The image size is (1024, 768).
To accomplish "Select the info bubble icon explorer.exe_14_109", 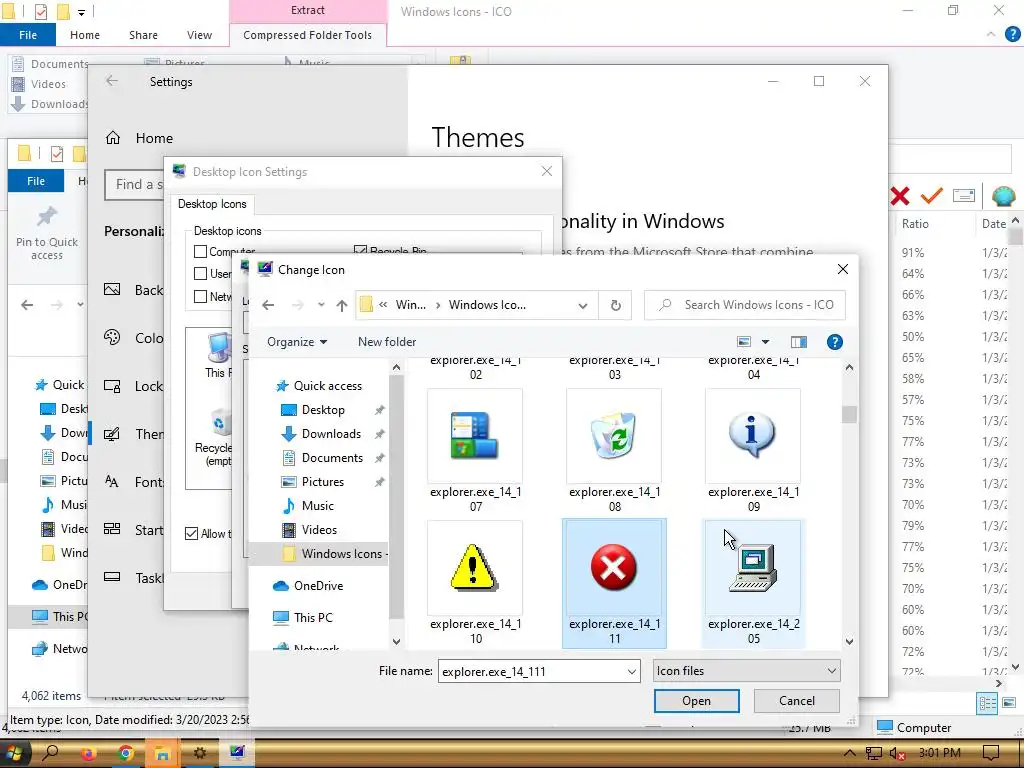I will click(753, 451).
